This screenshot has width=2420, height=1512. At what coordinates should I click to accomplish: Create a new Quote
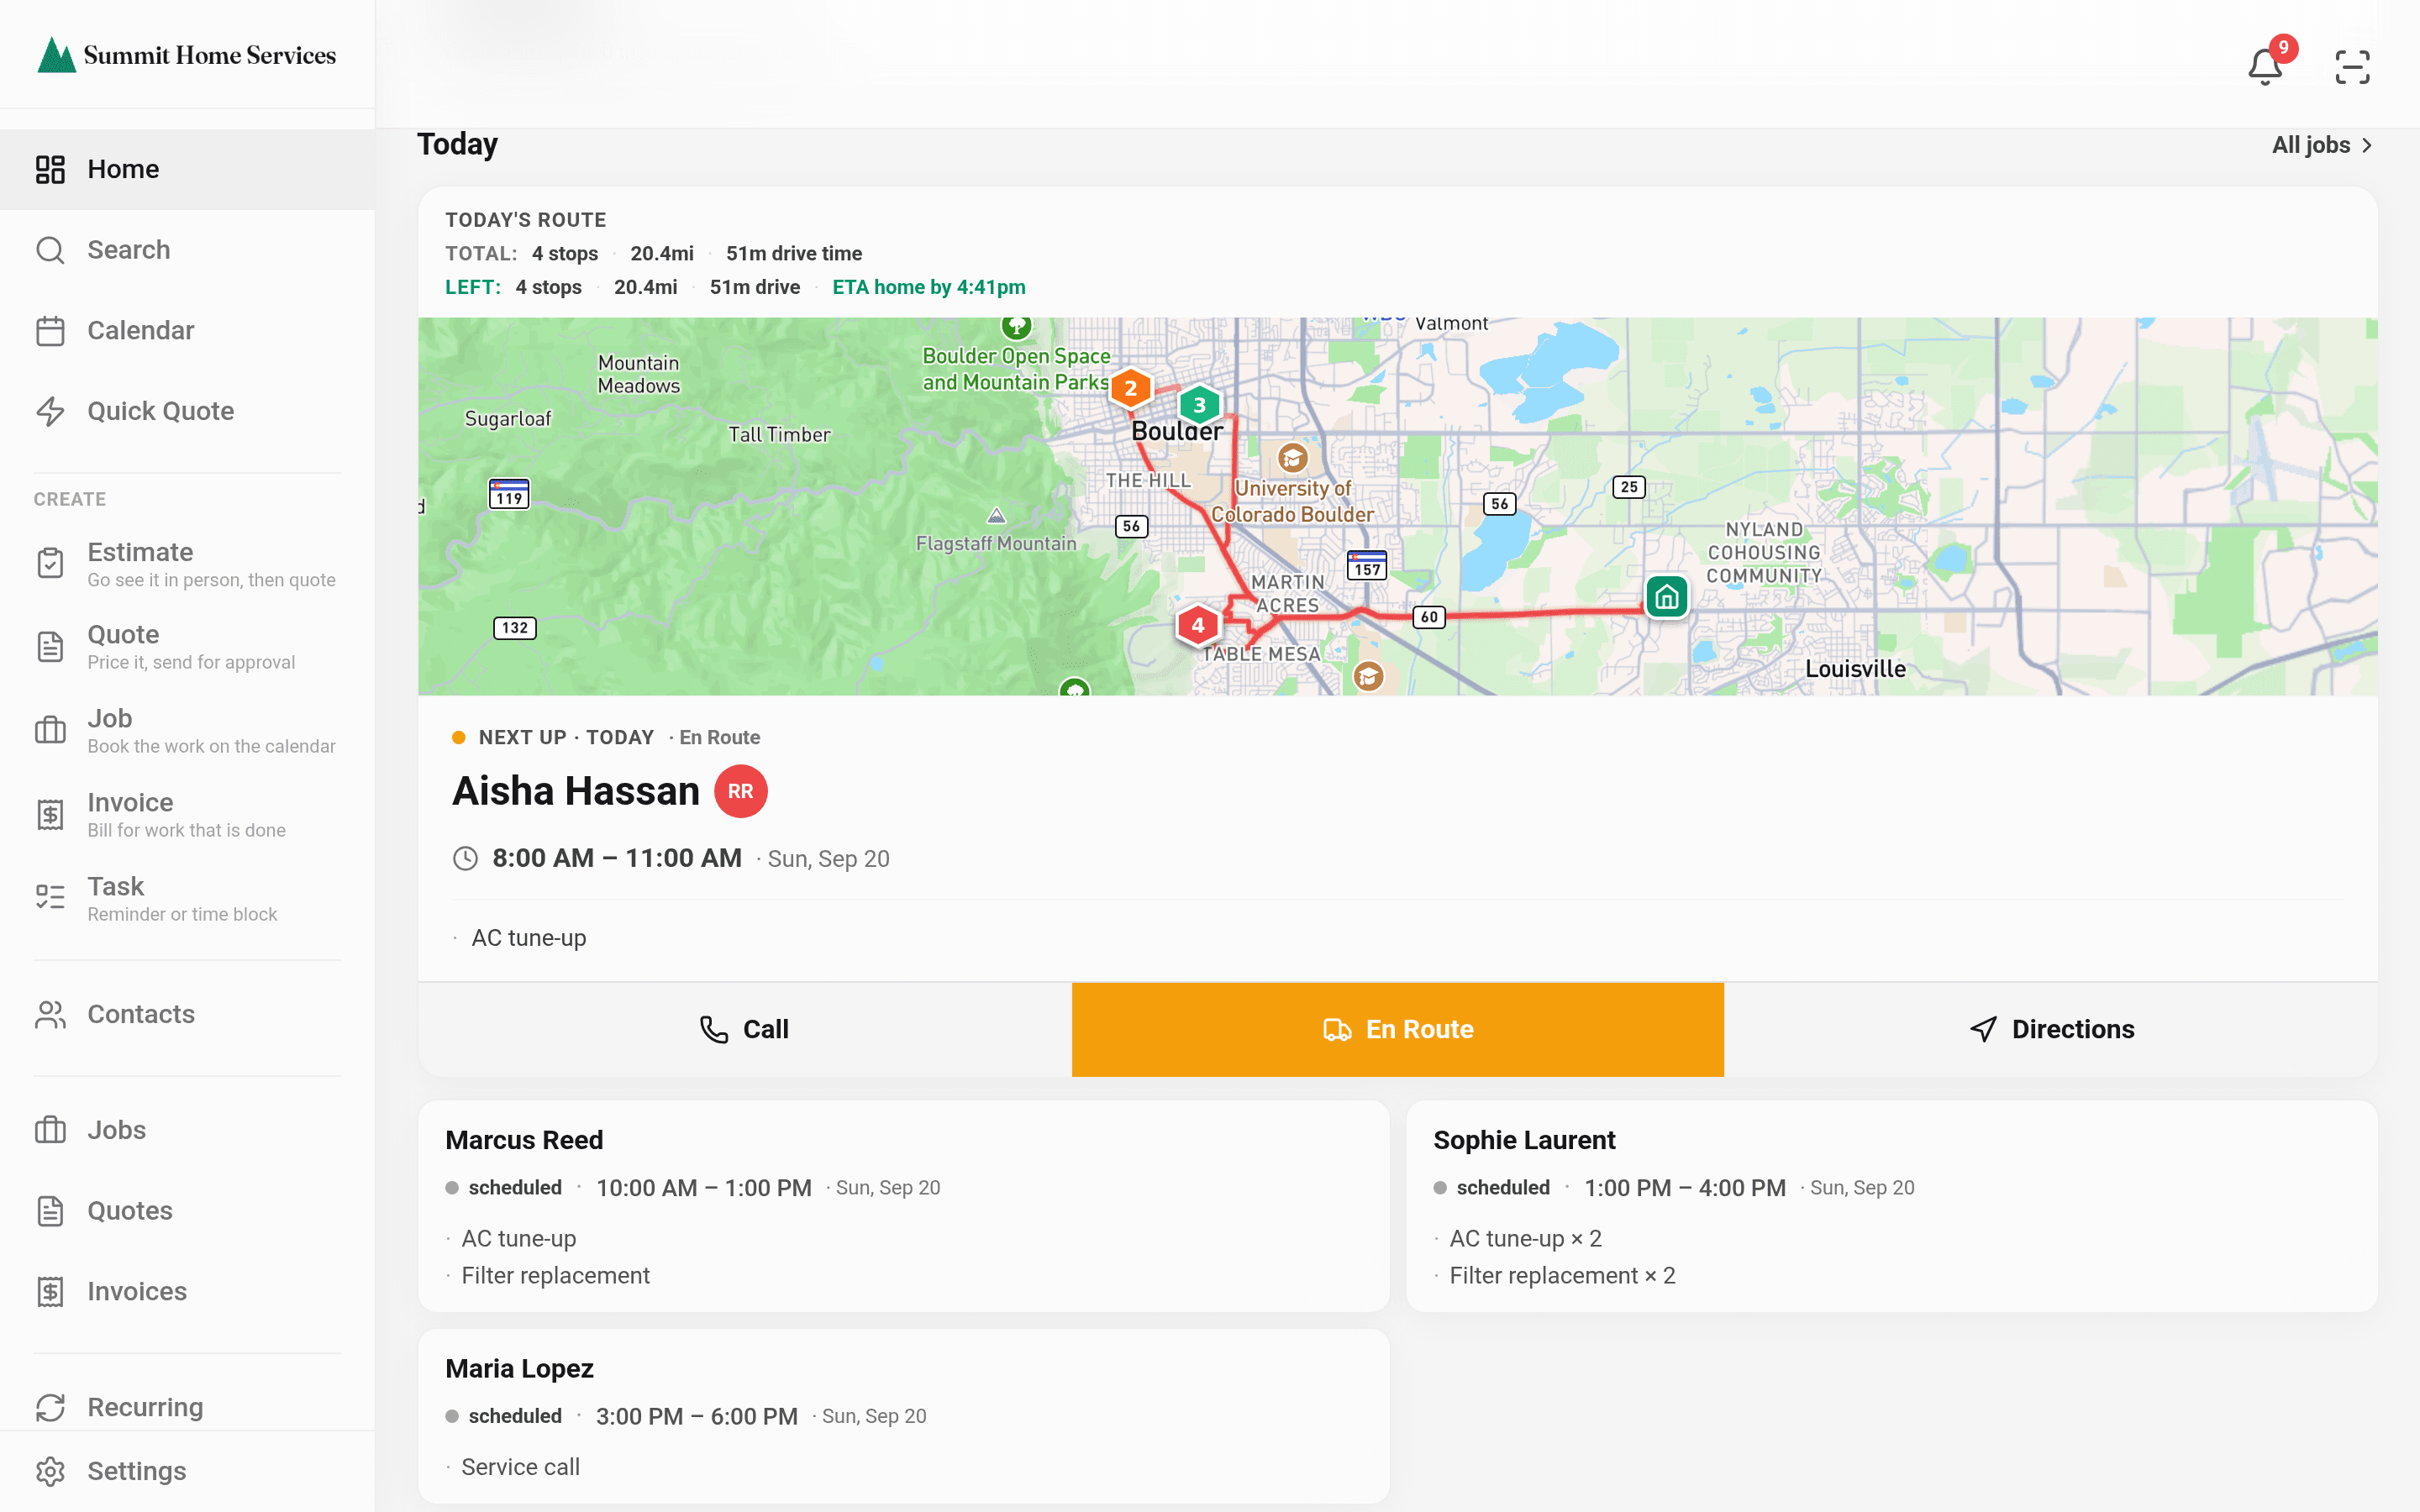[x=187, y=647]
